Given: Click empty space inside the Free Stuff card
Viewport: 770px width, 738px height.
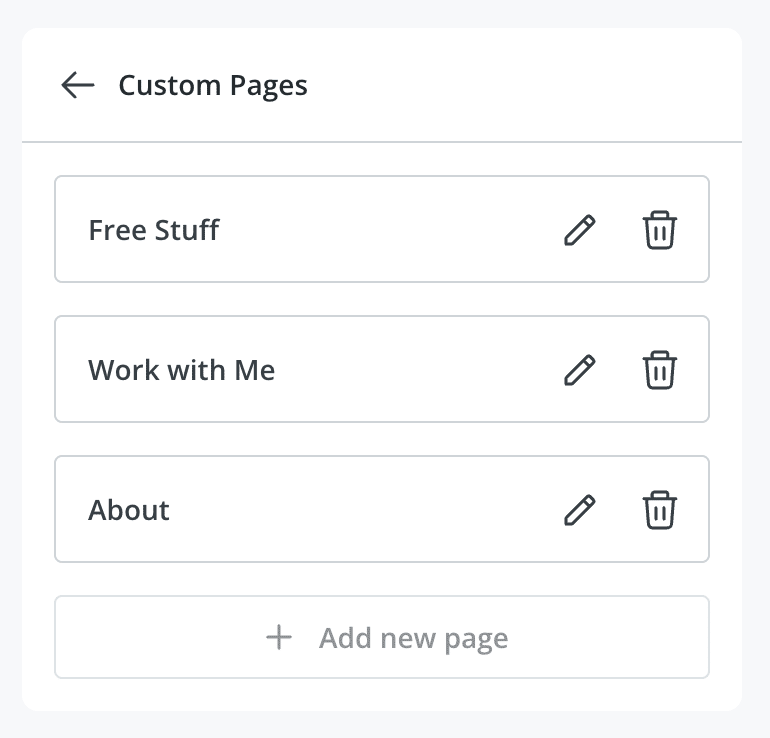Looking at the screenshot, I should point(388,229).
